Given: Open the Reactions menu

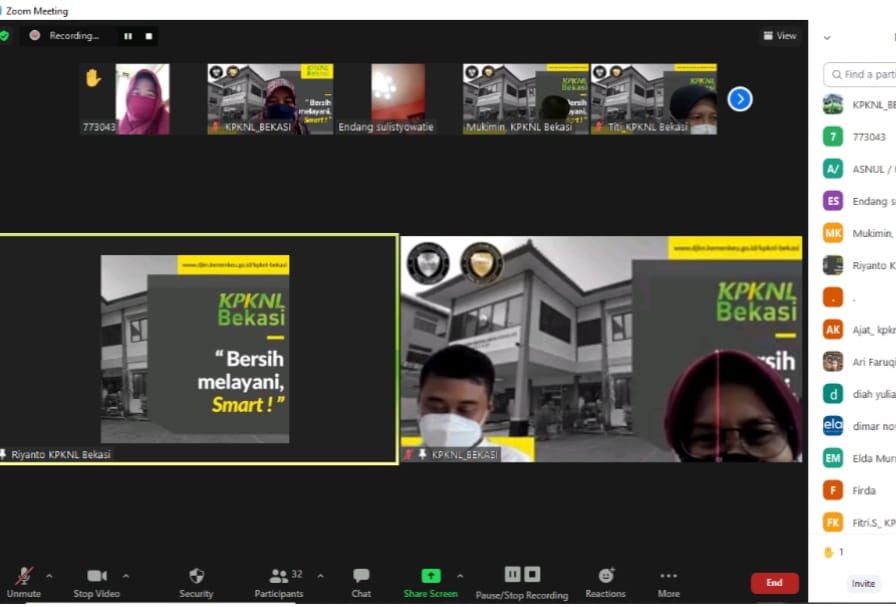Looking at the screenshot, I should pos(605,580).
